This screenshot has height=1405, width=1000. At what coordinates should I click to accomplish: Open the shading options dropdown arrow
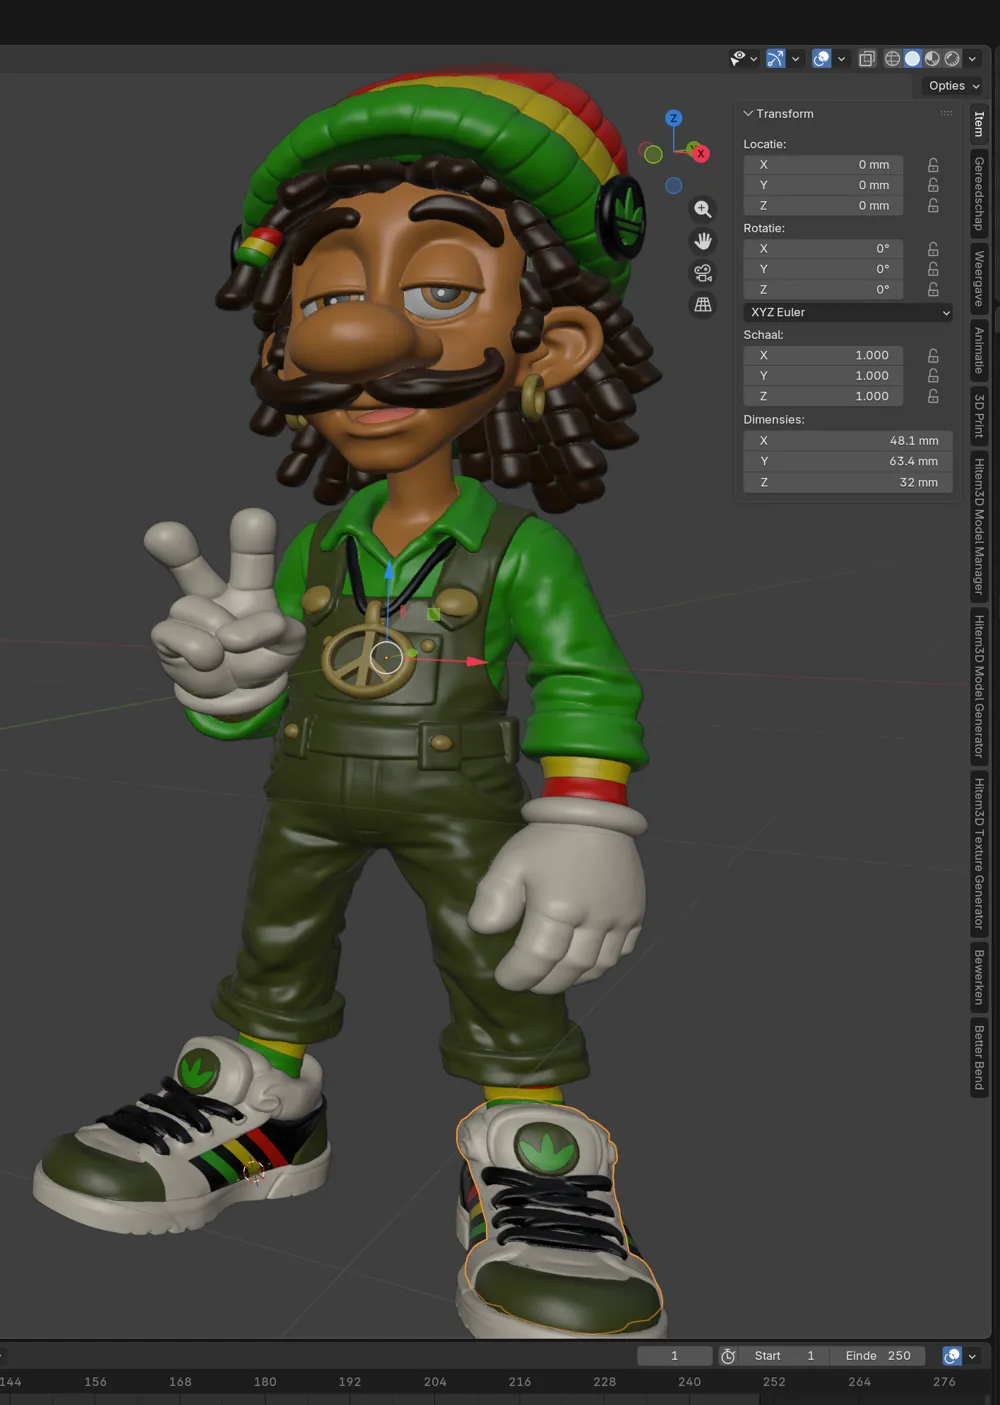pyautogui.click(x=972, y=59)
